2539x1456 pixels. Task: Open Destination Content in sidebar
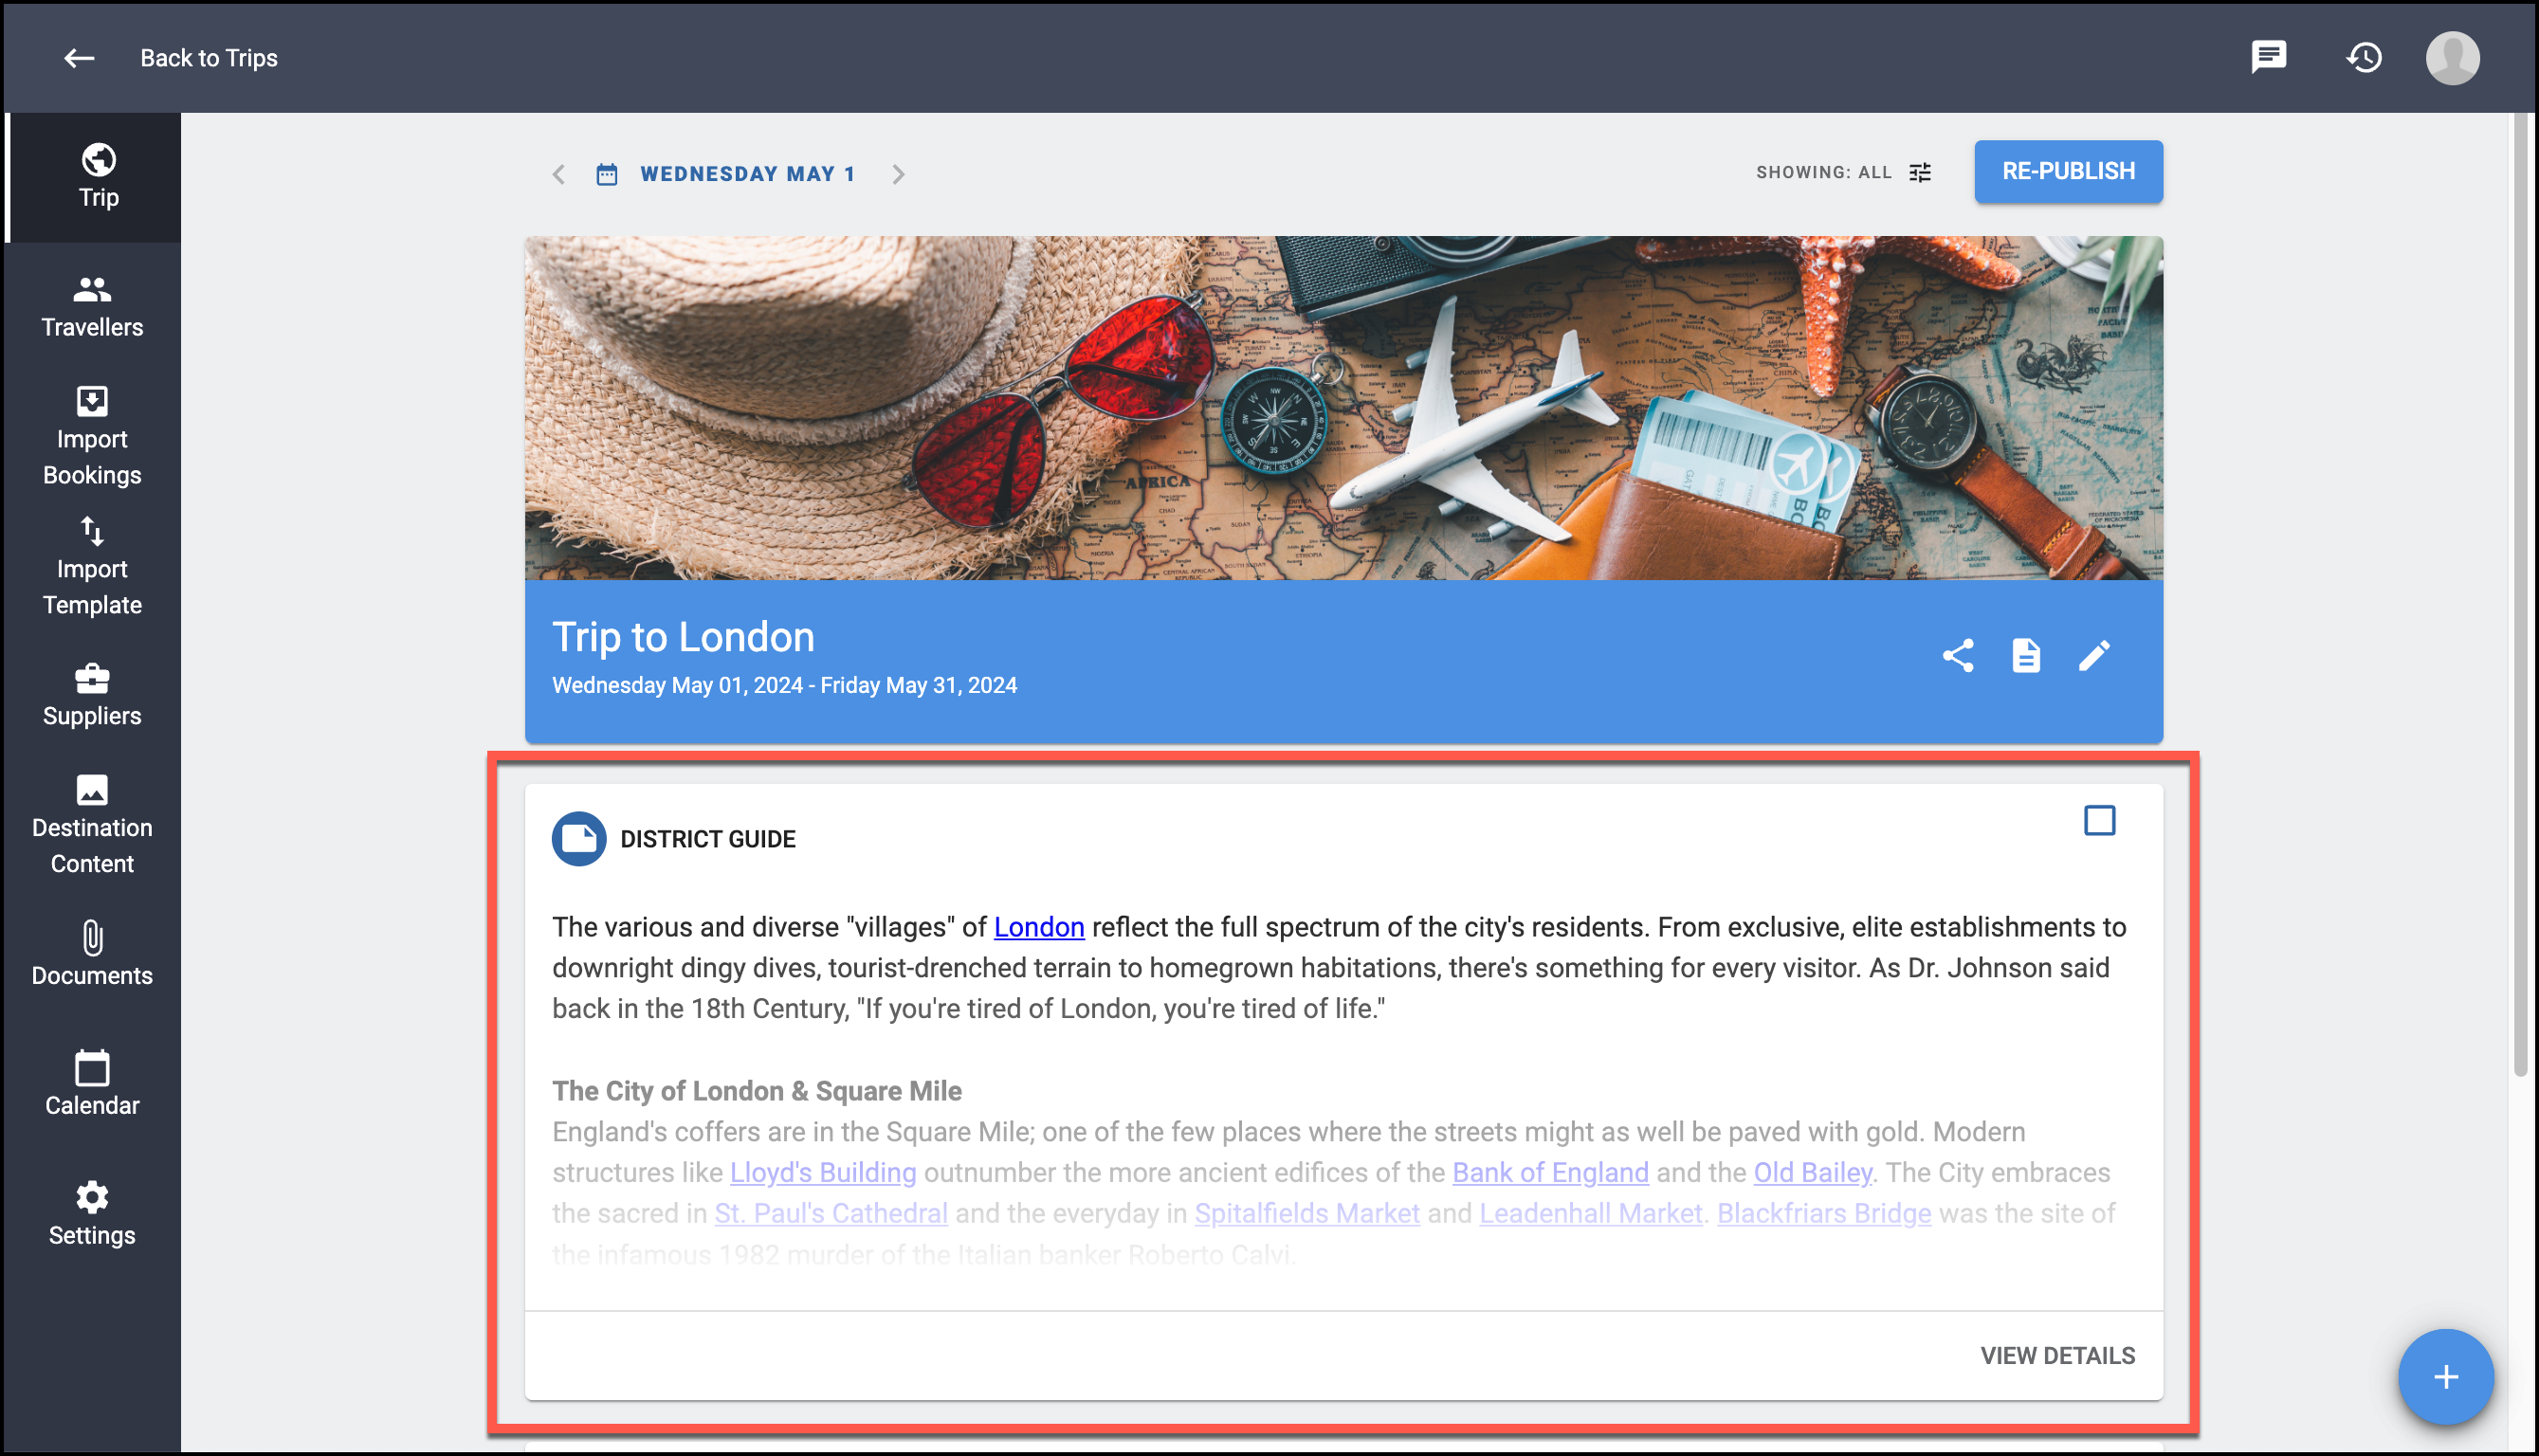[x=92, y=825]
